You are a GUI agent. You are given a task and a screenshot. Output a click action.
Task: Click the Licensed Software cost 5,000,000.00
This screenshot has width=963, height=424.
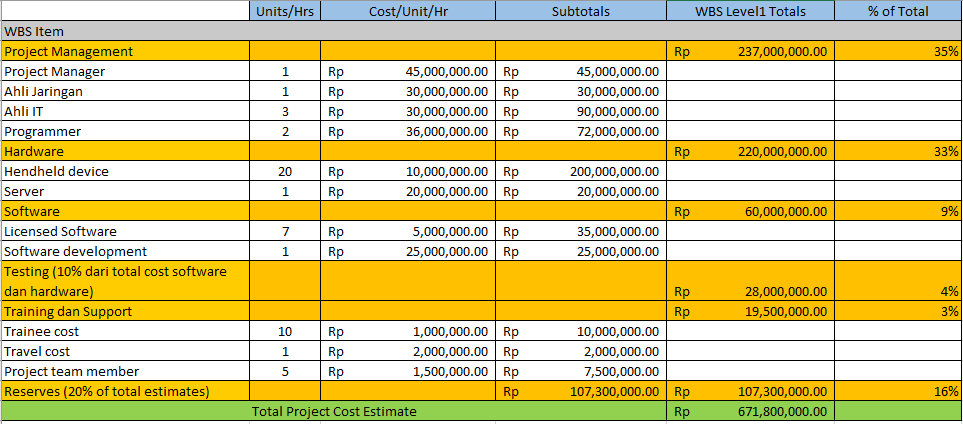408,231
